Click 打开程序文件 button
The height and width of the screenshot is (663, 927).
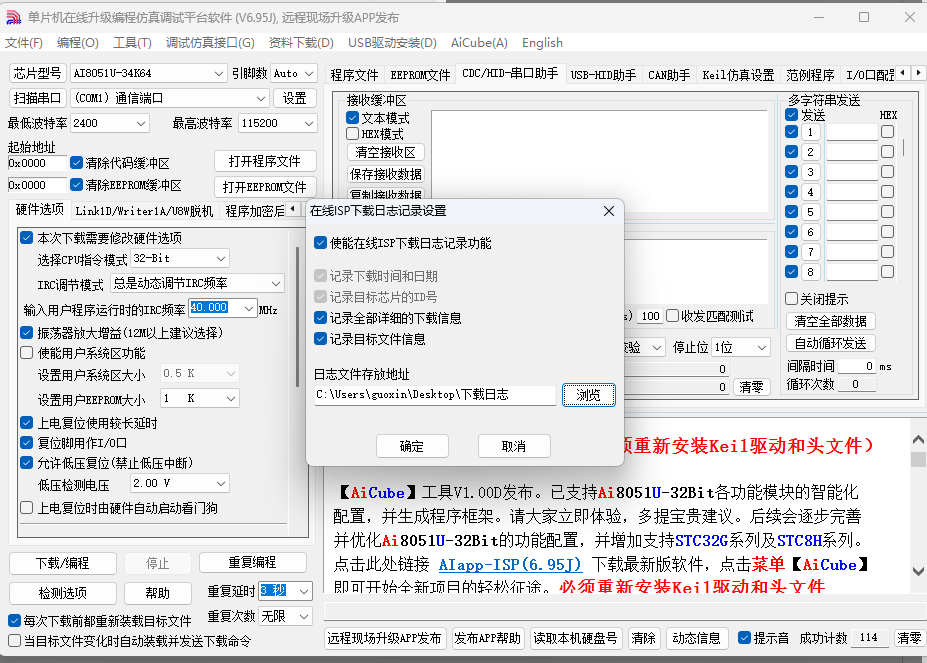(x=264, y=161)
